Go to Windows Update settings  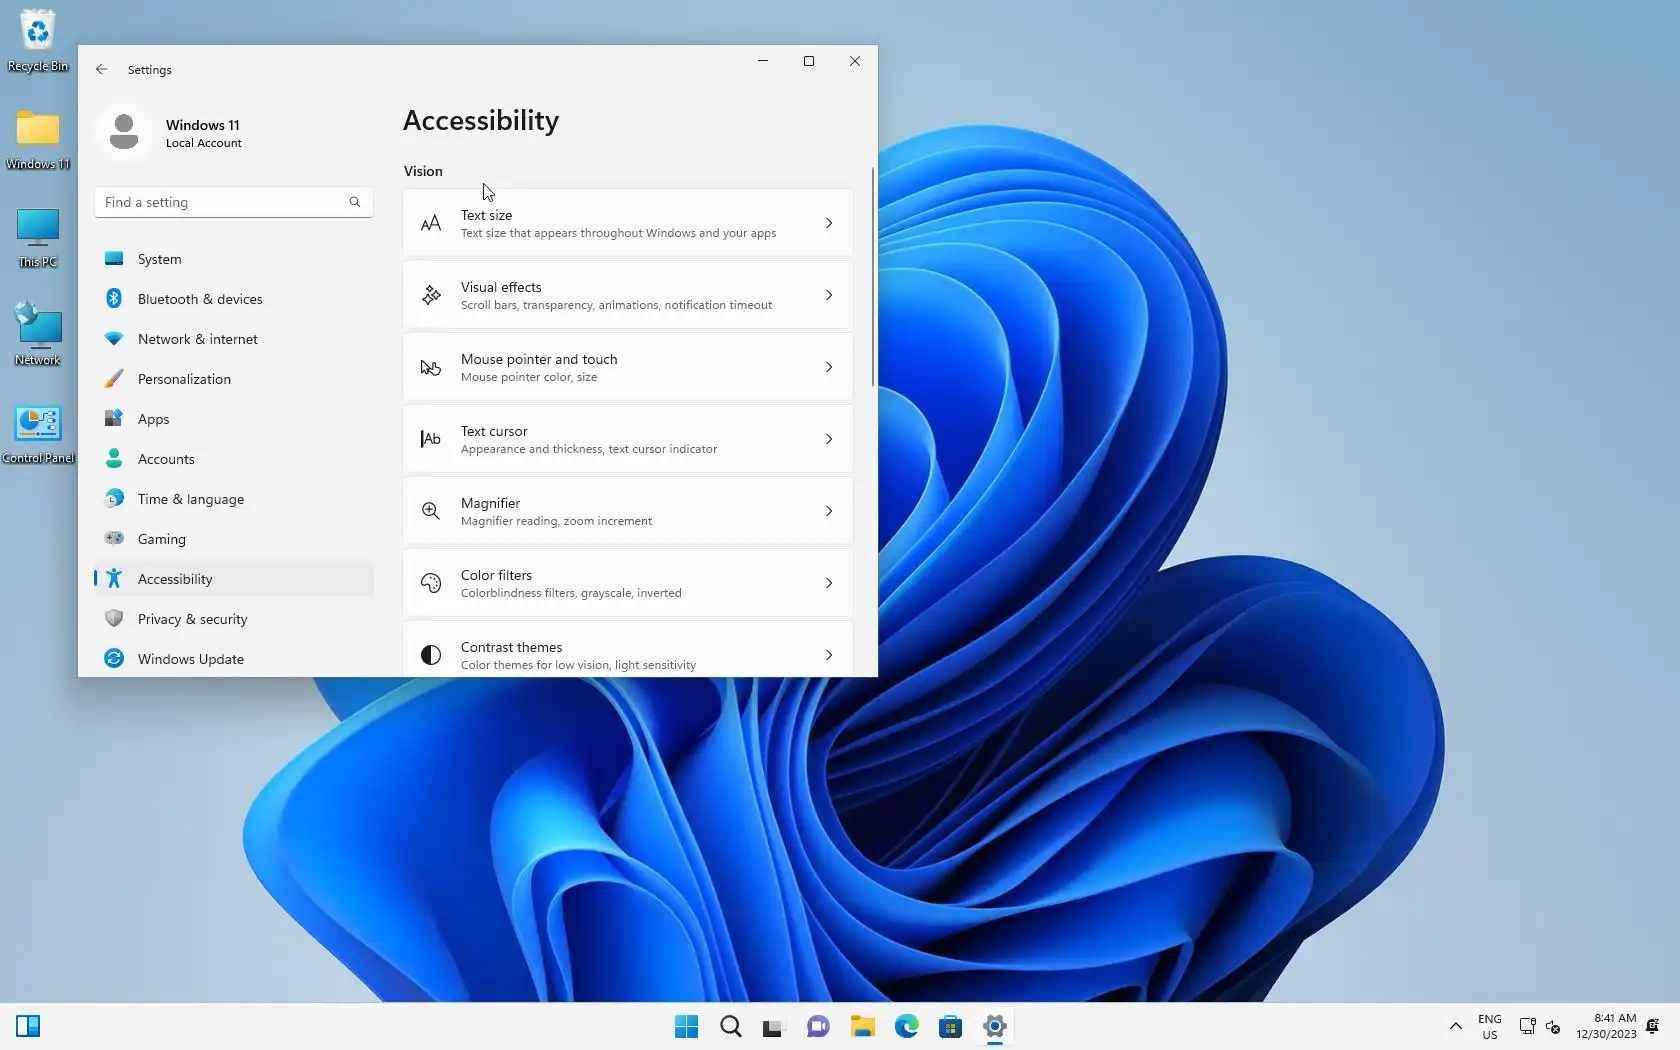(x=234, y=659)
